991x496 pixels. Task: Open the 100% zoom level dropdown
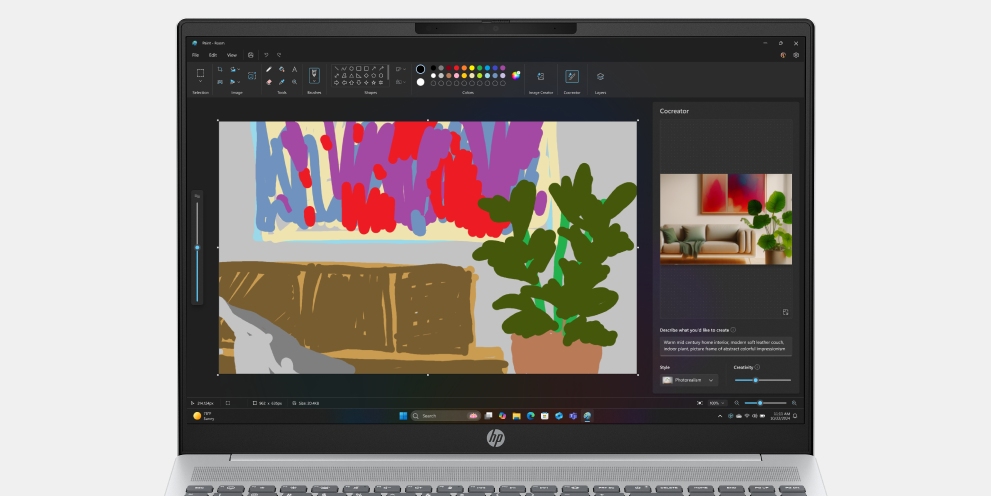[x=717, y=403]
